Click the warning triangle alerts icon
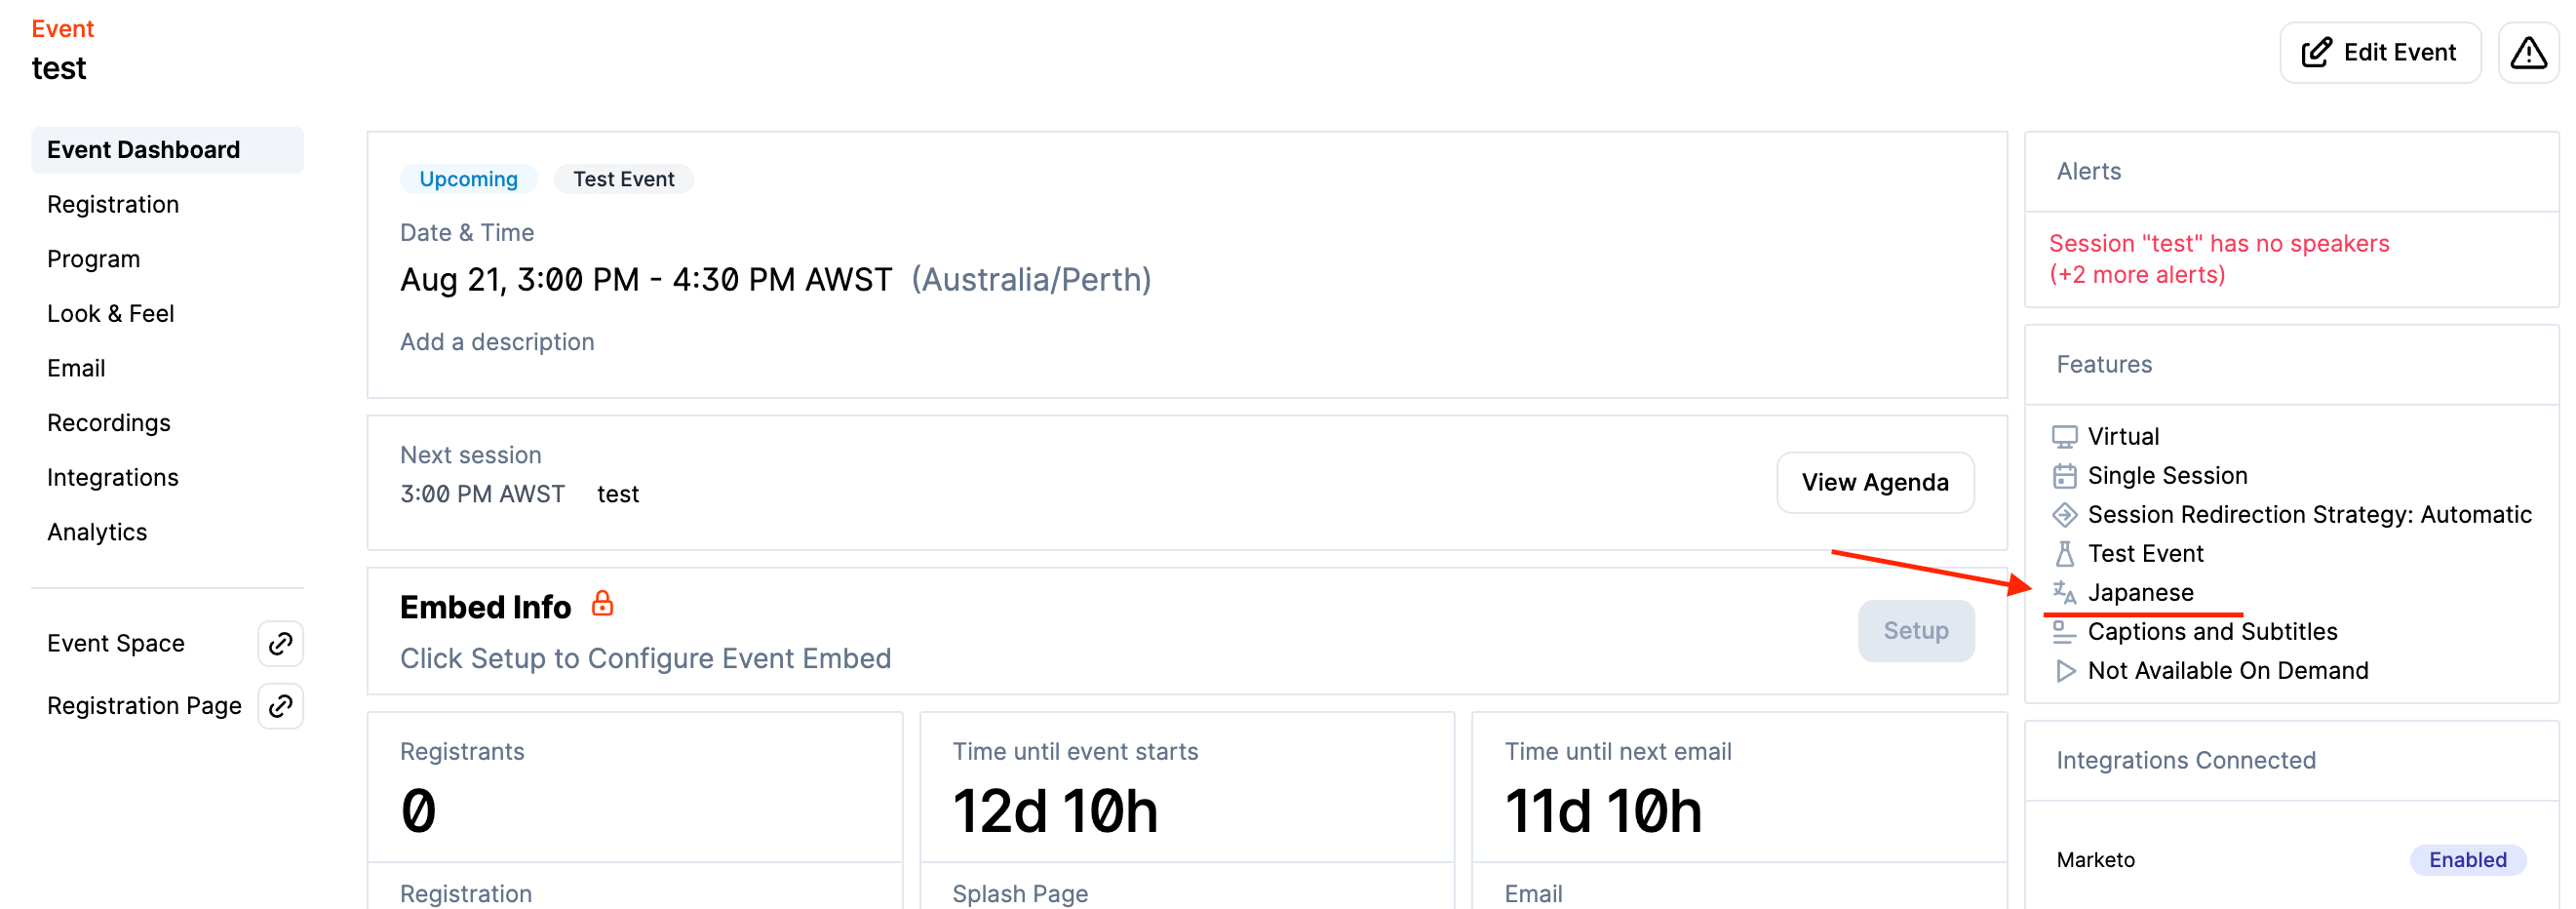The image size is (2576, 909). [x=2528, y=52]
